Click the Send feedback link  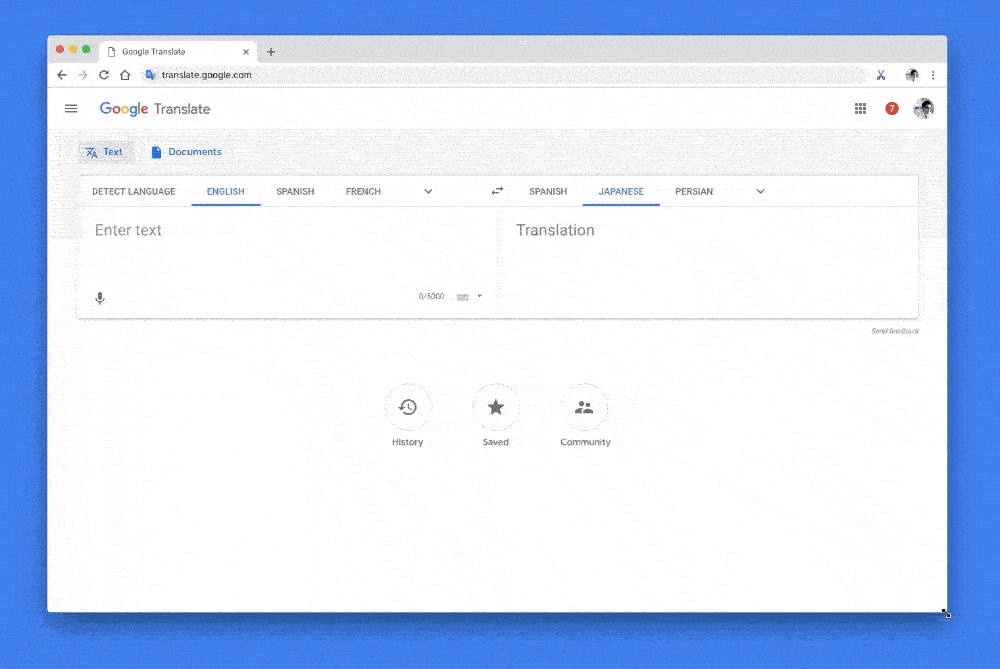point(895,331)
